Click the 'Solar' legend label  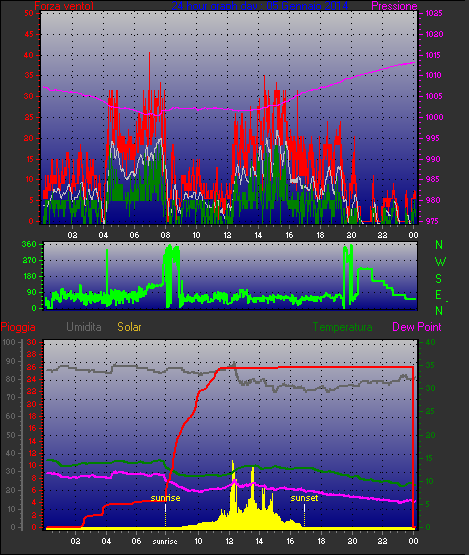[129, 327]
